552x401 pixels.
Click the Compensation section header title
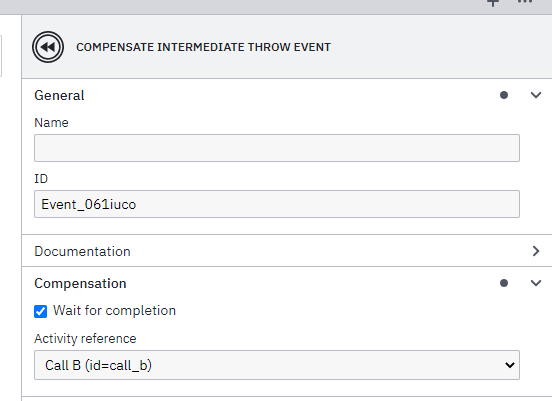80,283
